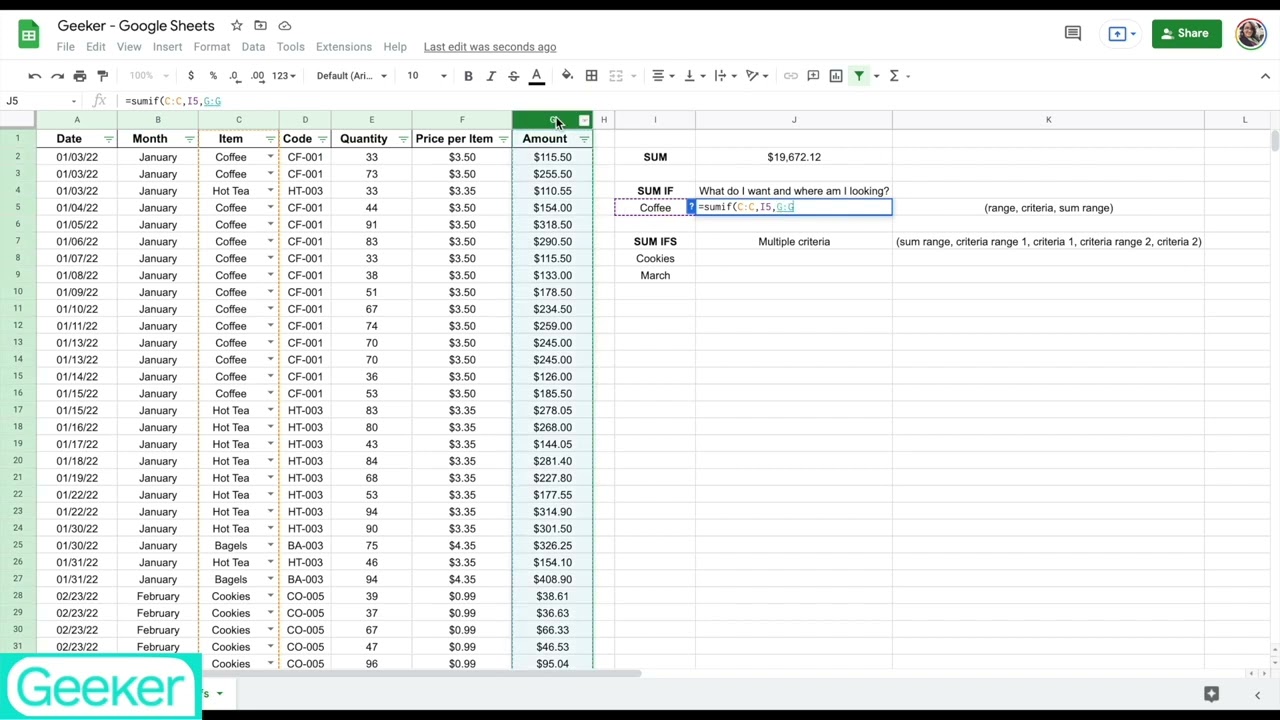Click the Insert link icon
Image resolution: width=1280 pixels, height=720 pixels.
click(x=791, y=76)
